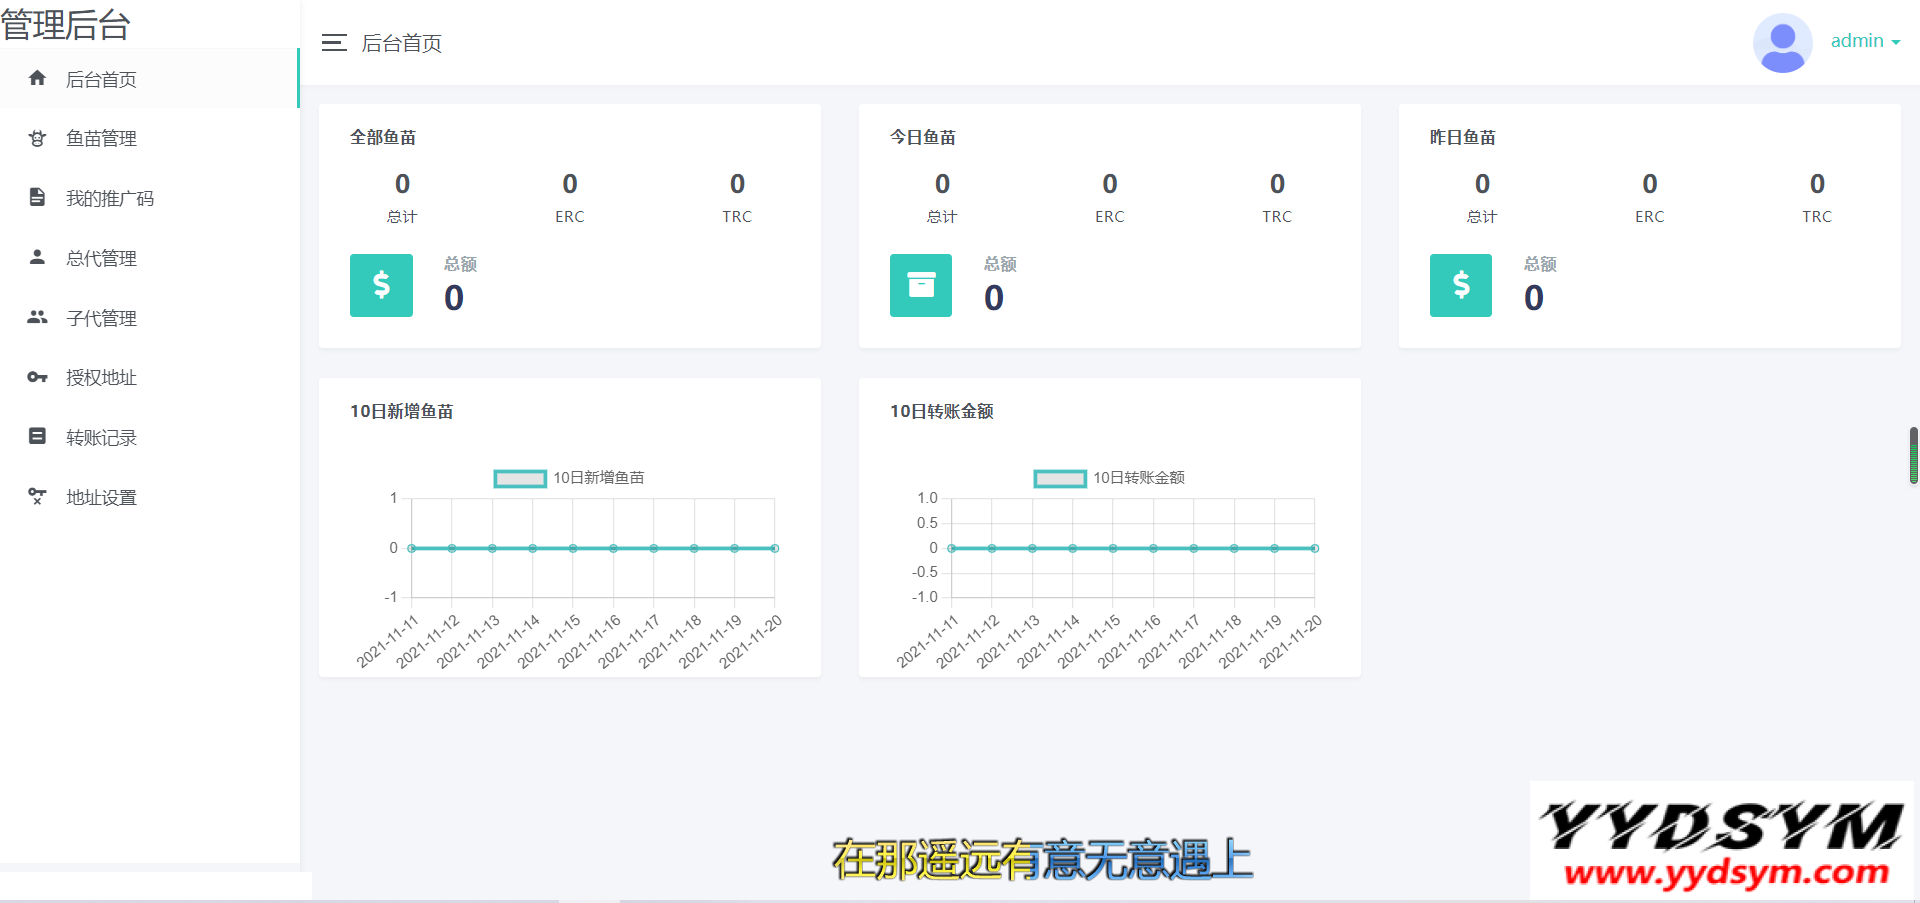
Task: Click the bug icon for 鱼苗管理
Action: click(37, 138)
